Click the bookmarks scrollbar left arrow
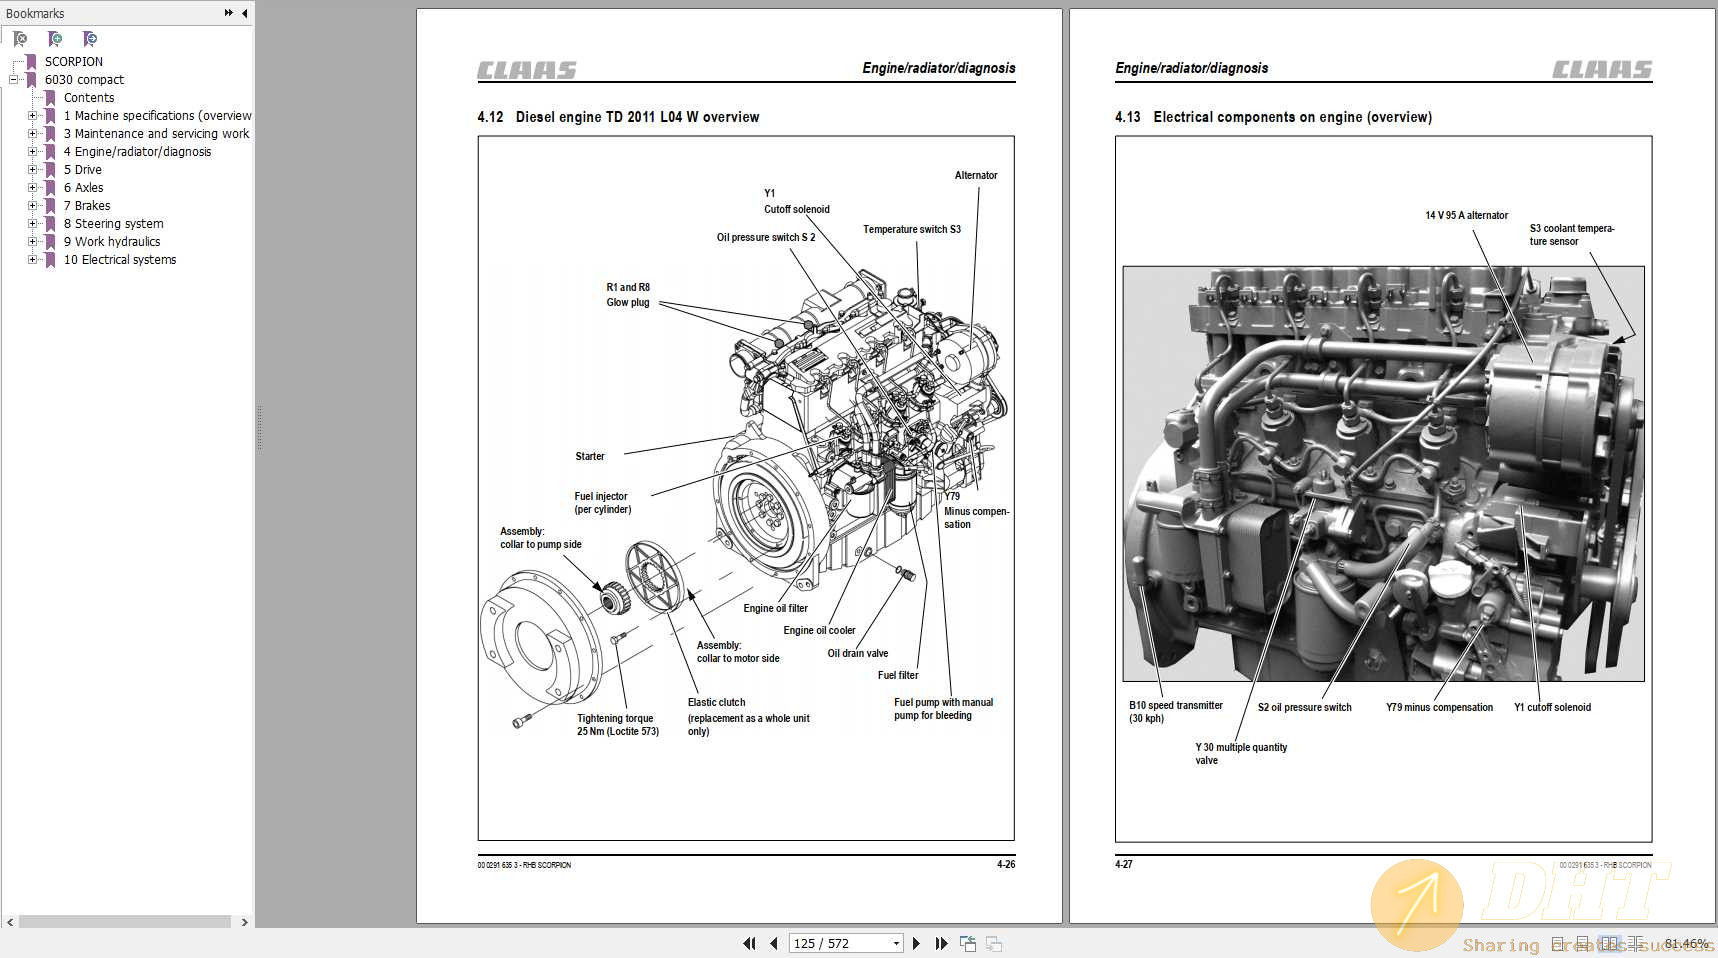This screenshot has width=1718, height=958. pyautogui.click(x=10, y=922)
